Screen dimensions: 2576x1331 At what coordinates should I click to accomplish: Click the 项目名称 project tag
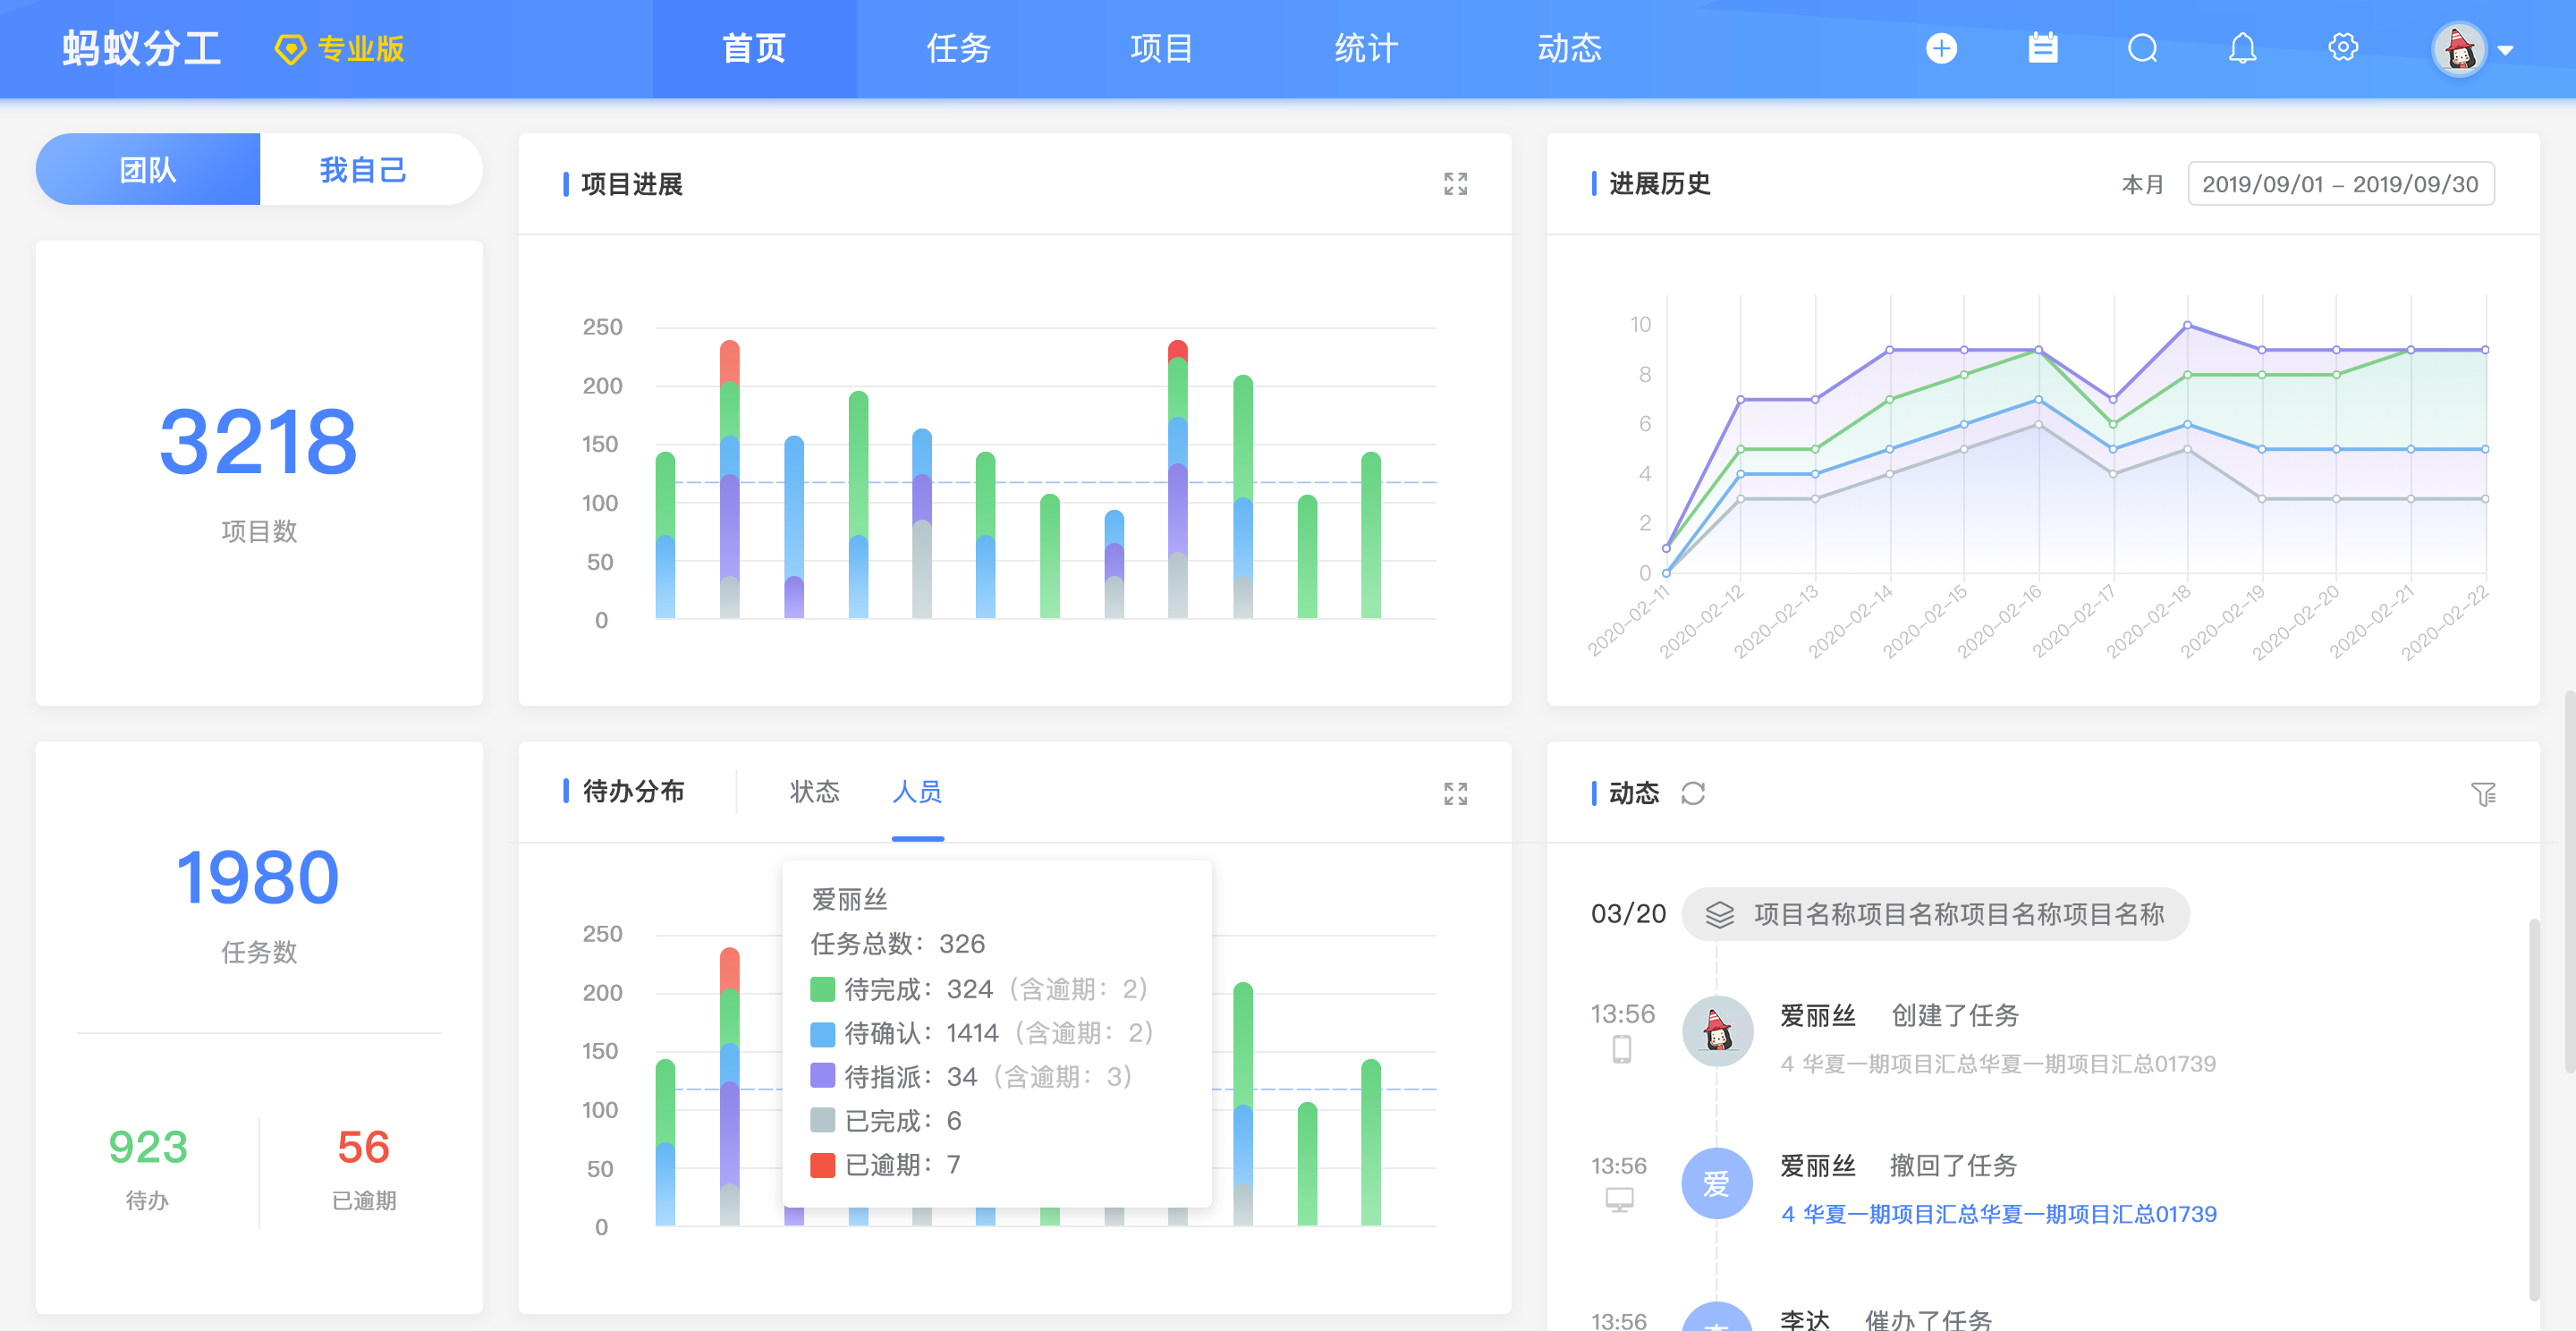click(x=1935, y=914)
